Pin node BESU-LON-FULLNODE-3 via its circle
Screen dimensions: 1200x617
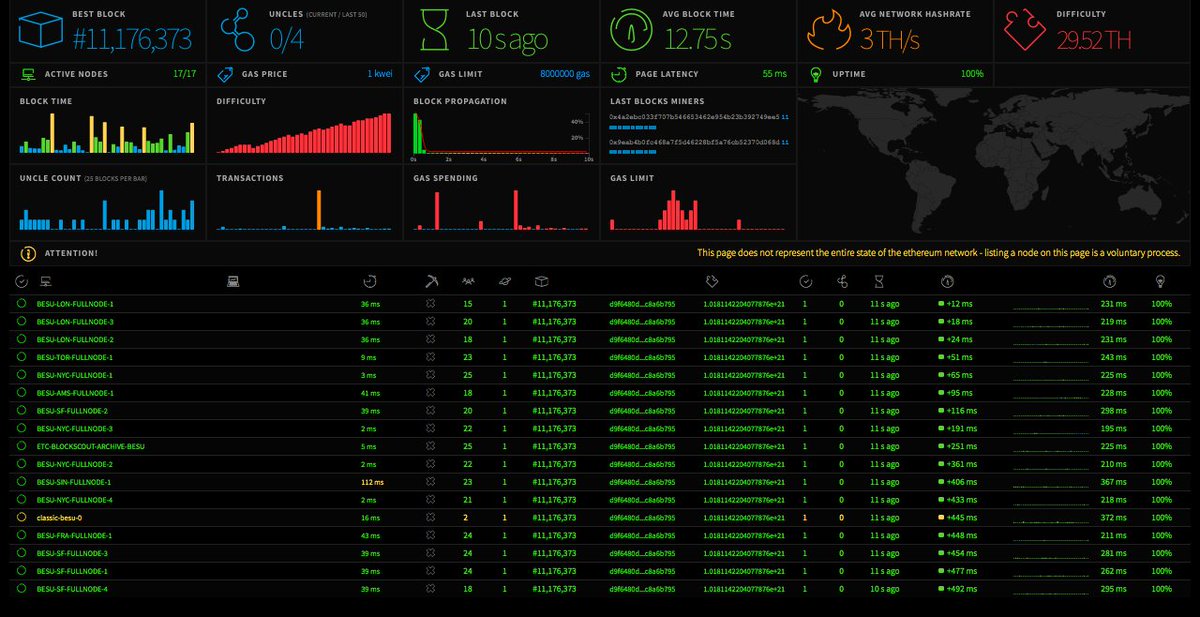tap(21, 322)
